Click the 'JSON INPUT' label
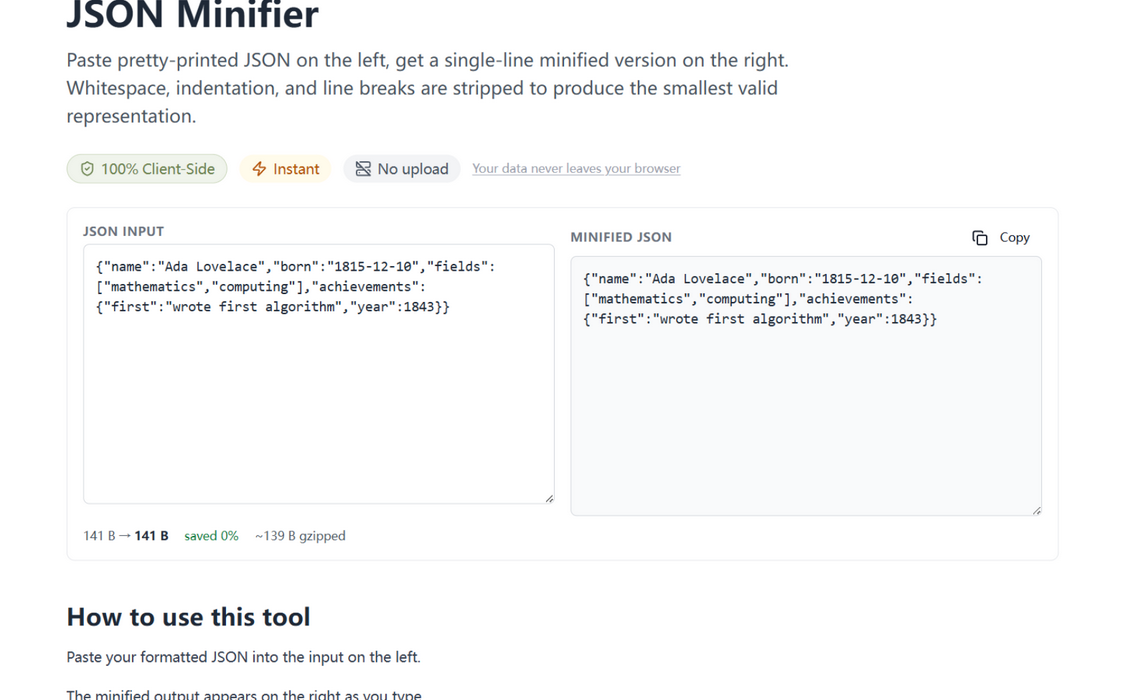This screenshot has height=700, width=1140. (124, 231)
